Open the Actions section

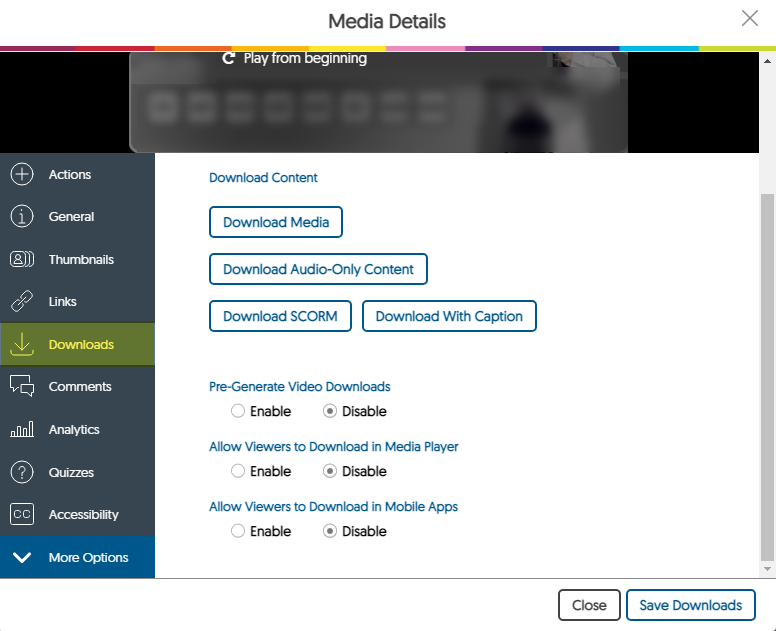77,174
